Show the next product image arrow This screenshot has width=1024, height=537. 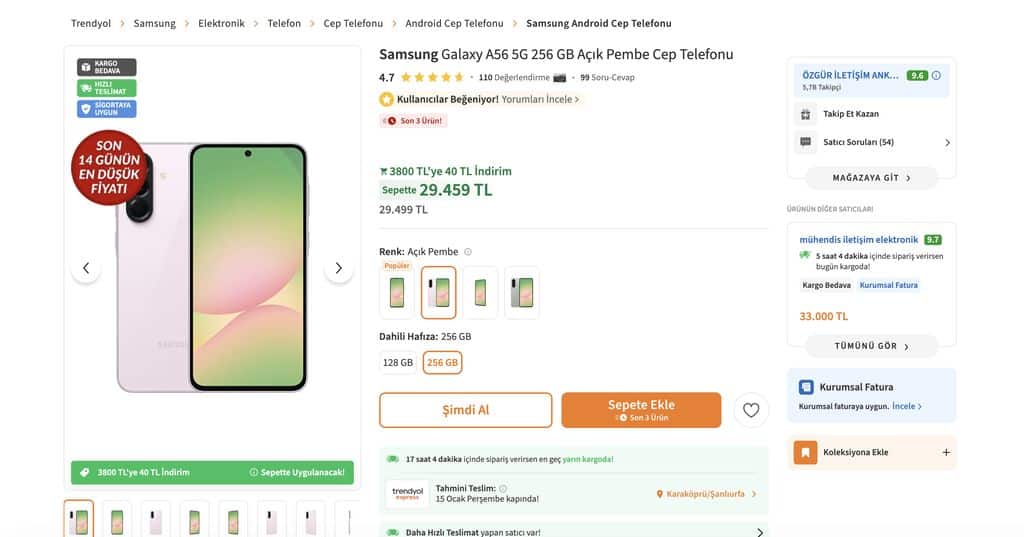click(338, 268)
